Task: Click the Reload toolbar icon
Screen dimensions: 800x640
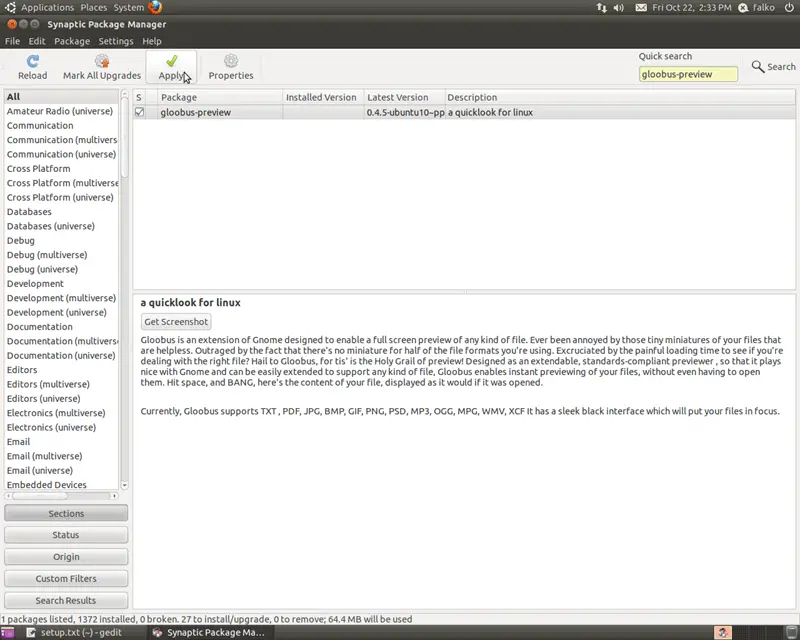Action: click(x=33, y=61)
